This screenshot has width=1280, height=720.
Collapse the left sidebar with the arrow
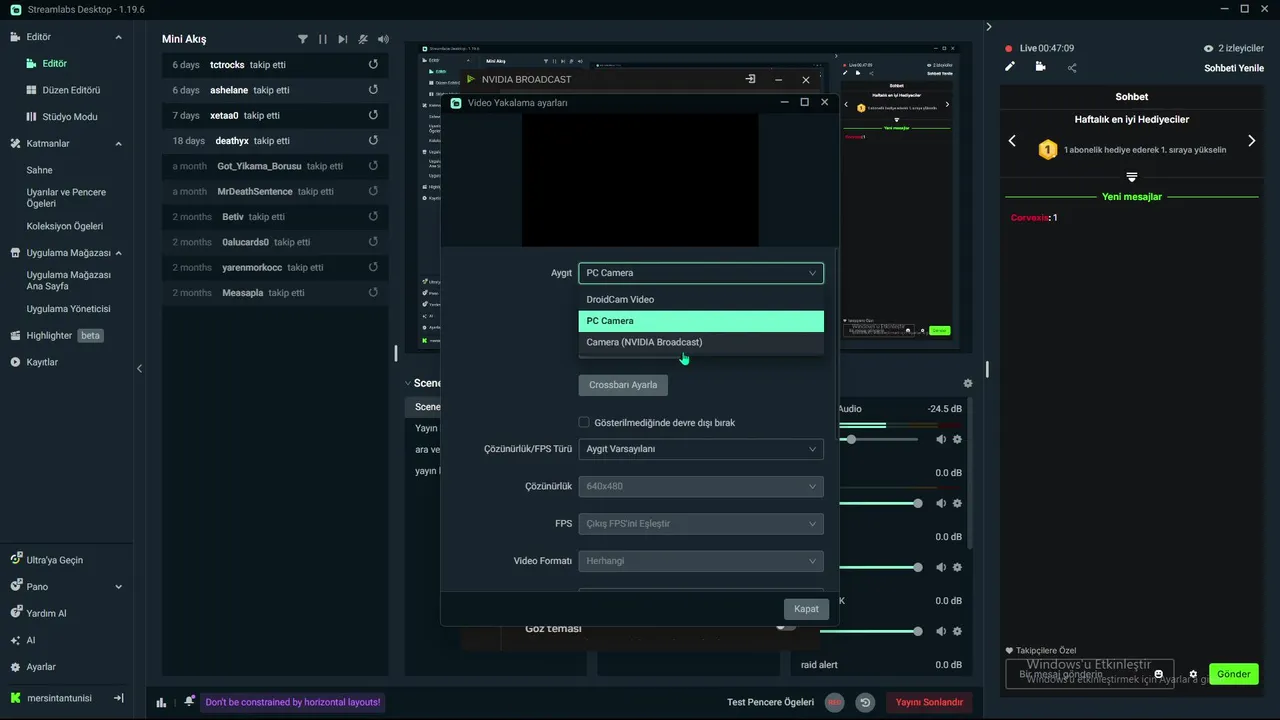tap(139, 368)
